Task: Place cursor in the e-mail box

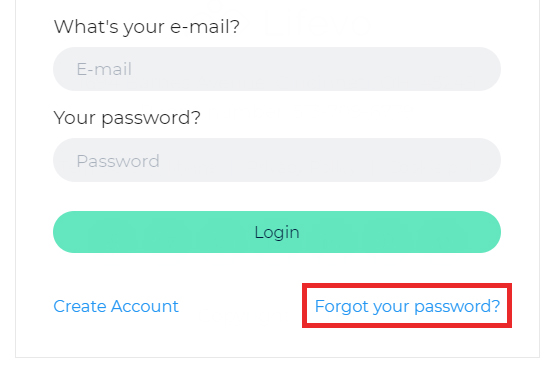Action: coord(277,69)
